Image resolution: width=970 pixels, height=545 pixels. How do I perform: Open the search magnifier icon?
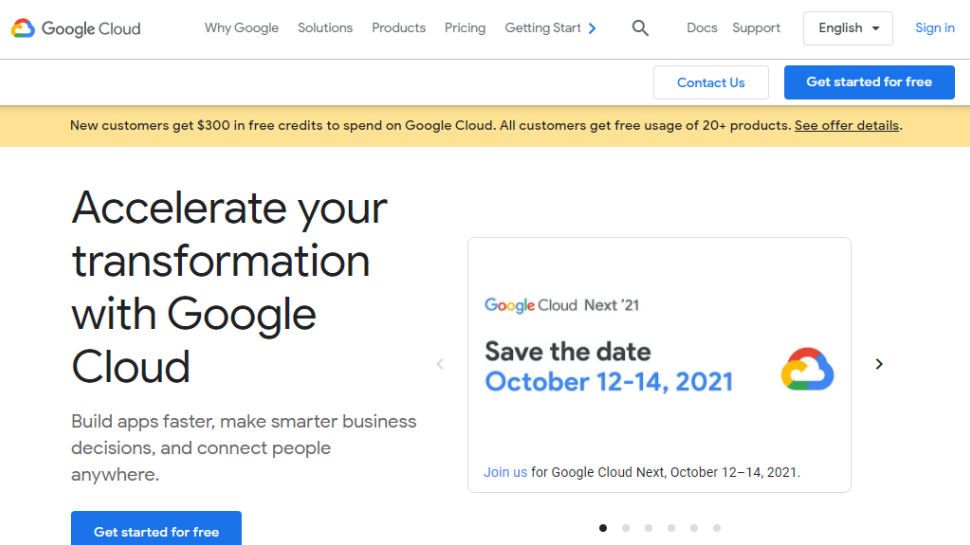pos(640,28)
